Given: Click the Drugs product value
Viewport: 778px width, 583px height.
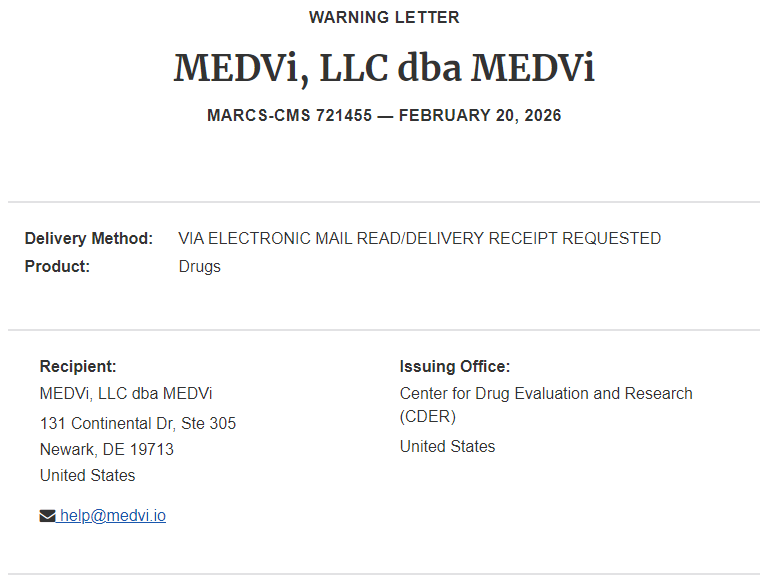Looking at the screenshot, I should (199, 266).
